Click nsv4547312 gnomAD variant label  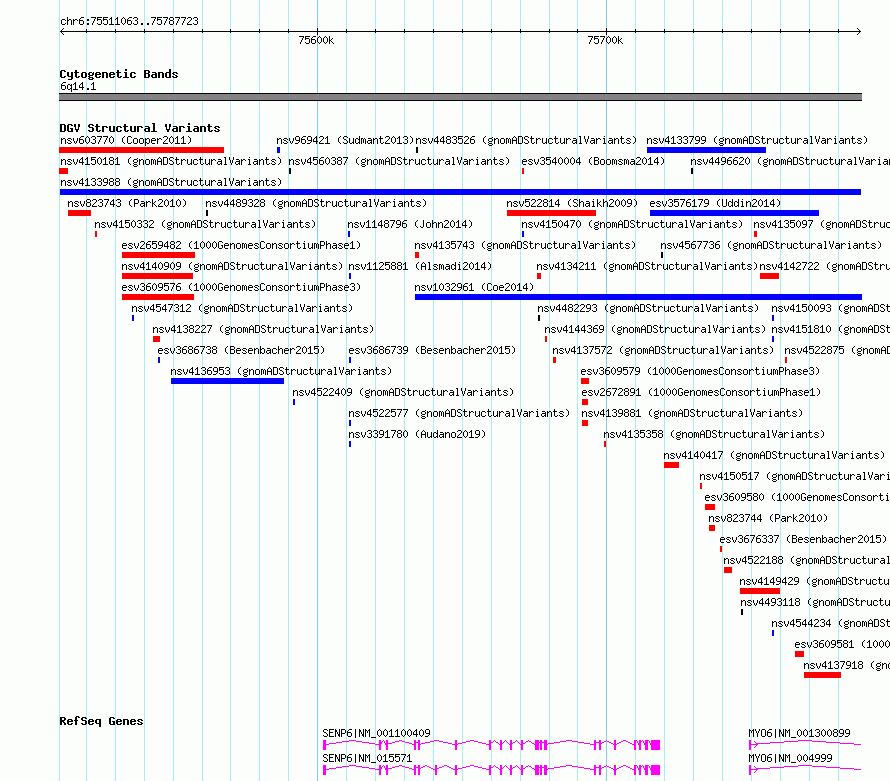tap(242, 308)
